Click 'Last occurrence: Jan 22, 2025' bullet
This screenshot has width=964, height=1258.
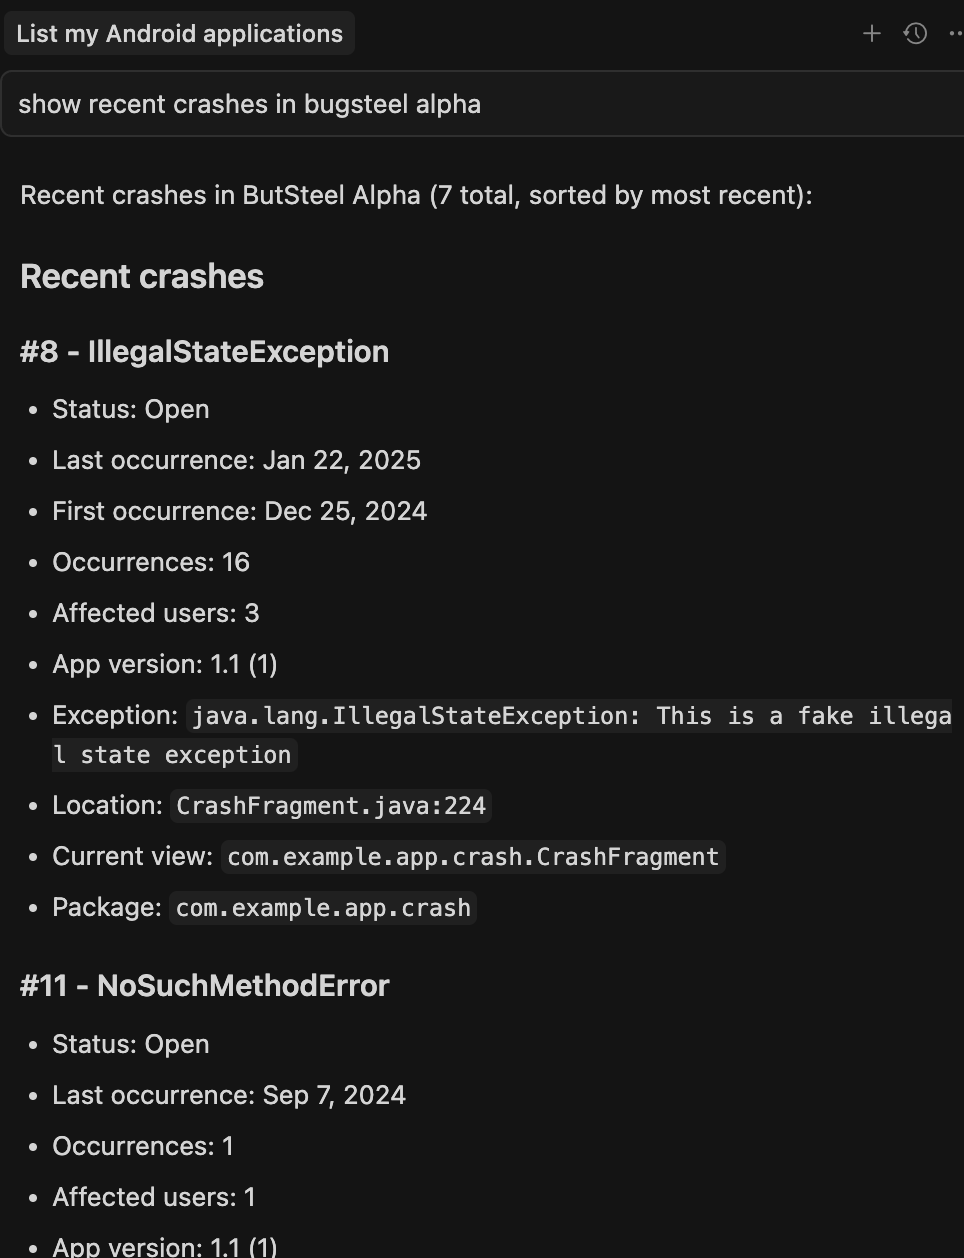coord(236,460)
